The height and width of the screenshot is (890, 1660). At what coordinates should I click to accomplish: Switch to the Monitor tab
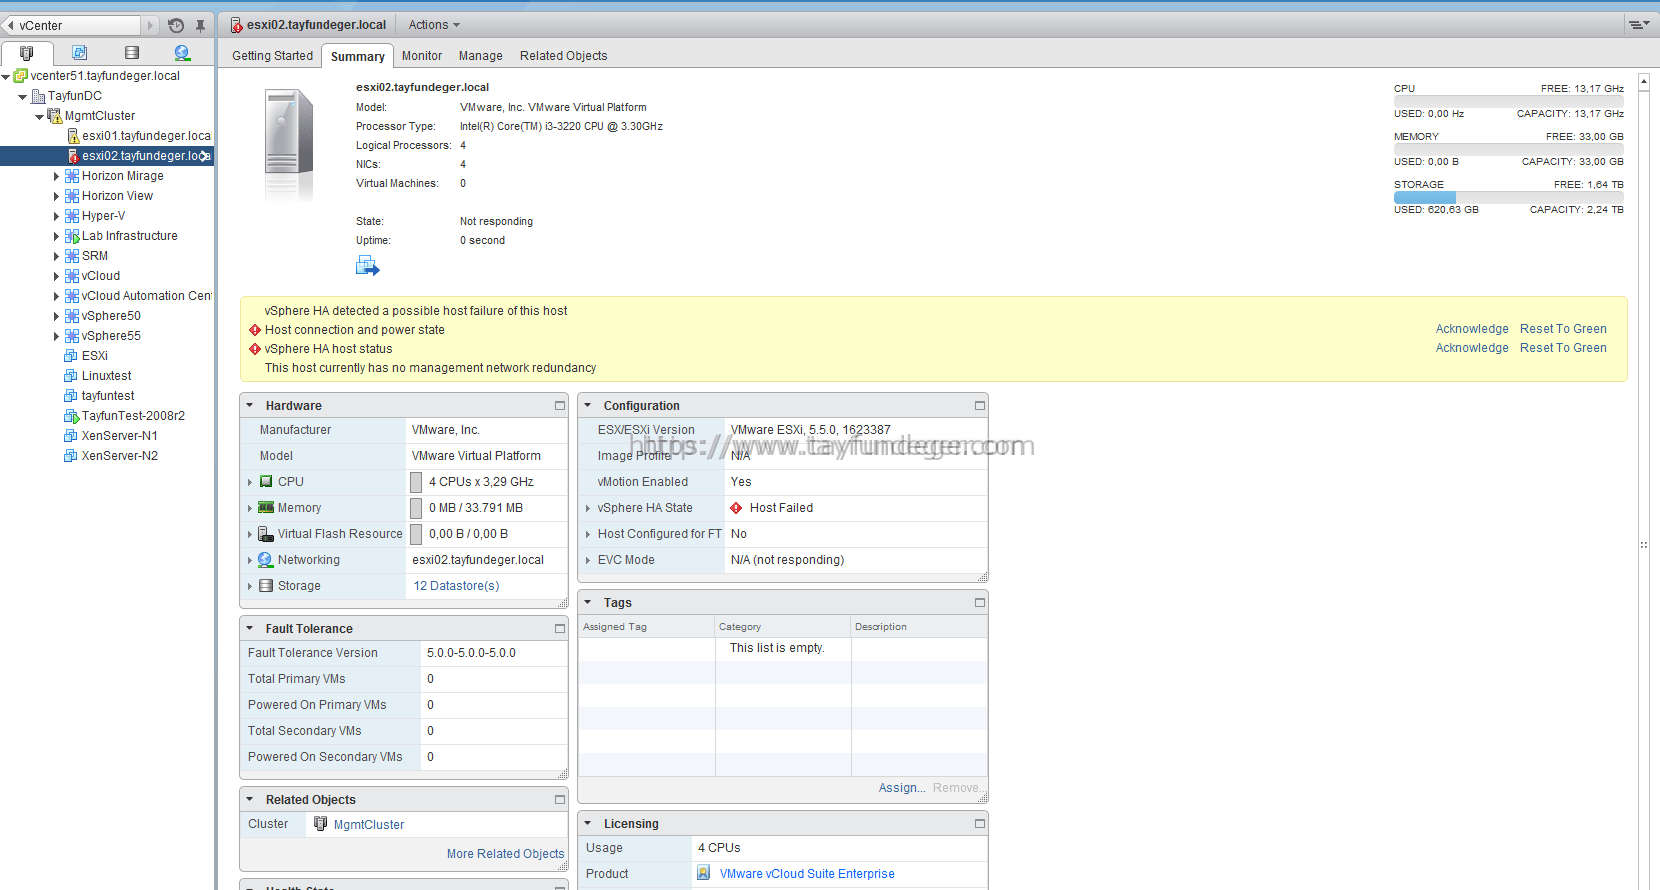[422, 56]
